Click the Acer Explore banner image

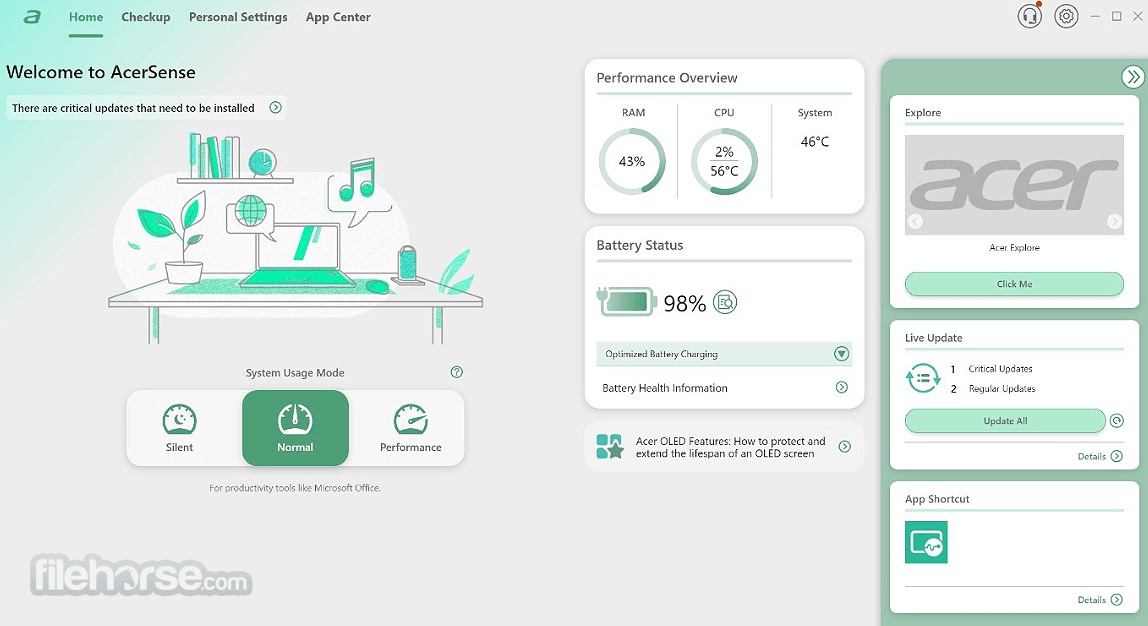coord(1014,185)
